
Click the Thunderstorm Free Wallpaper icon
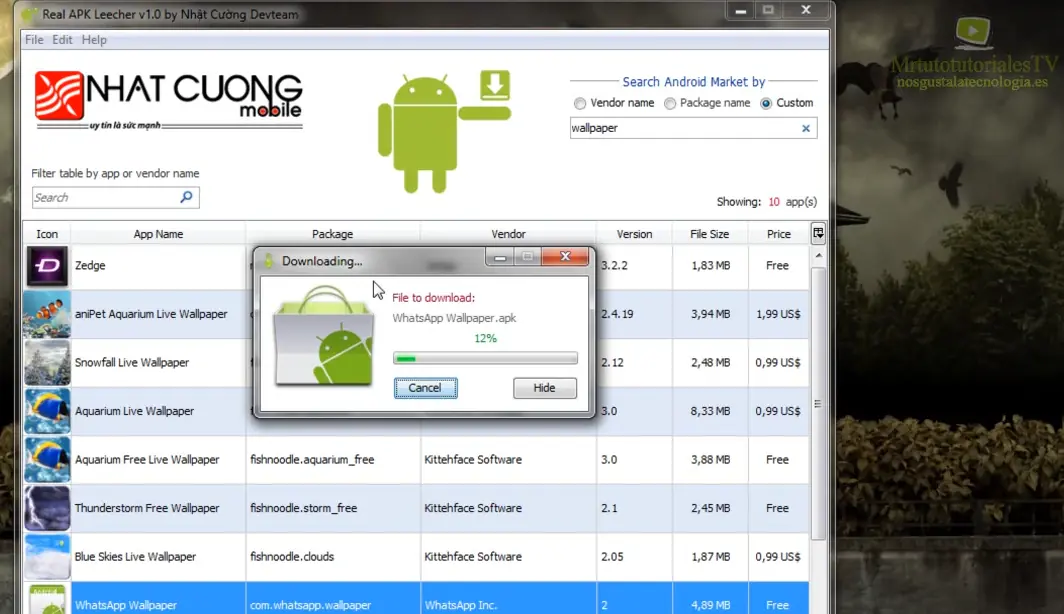[x=47, y=508]
